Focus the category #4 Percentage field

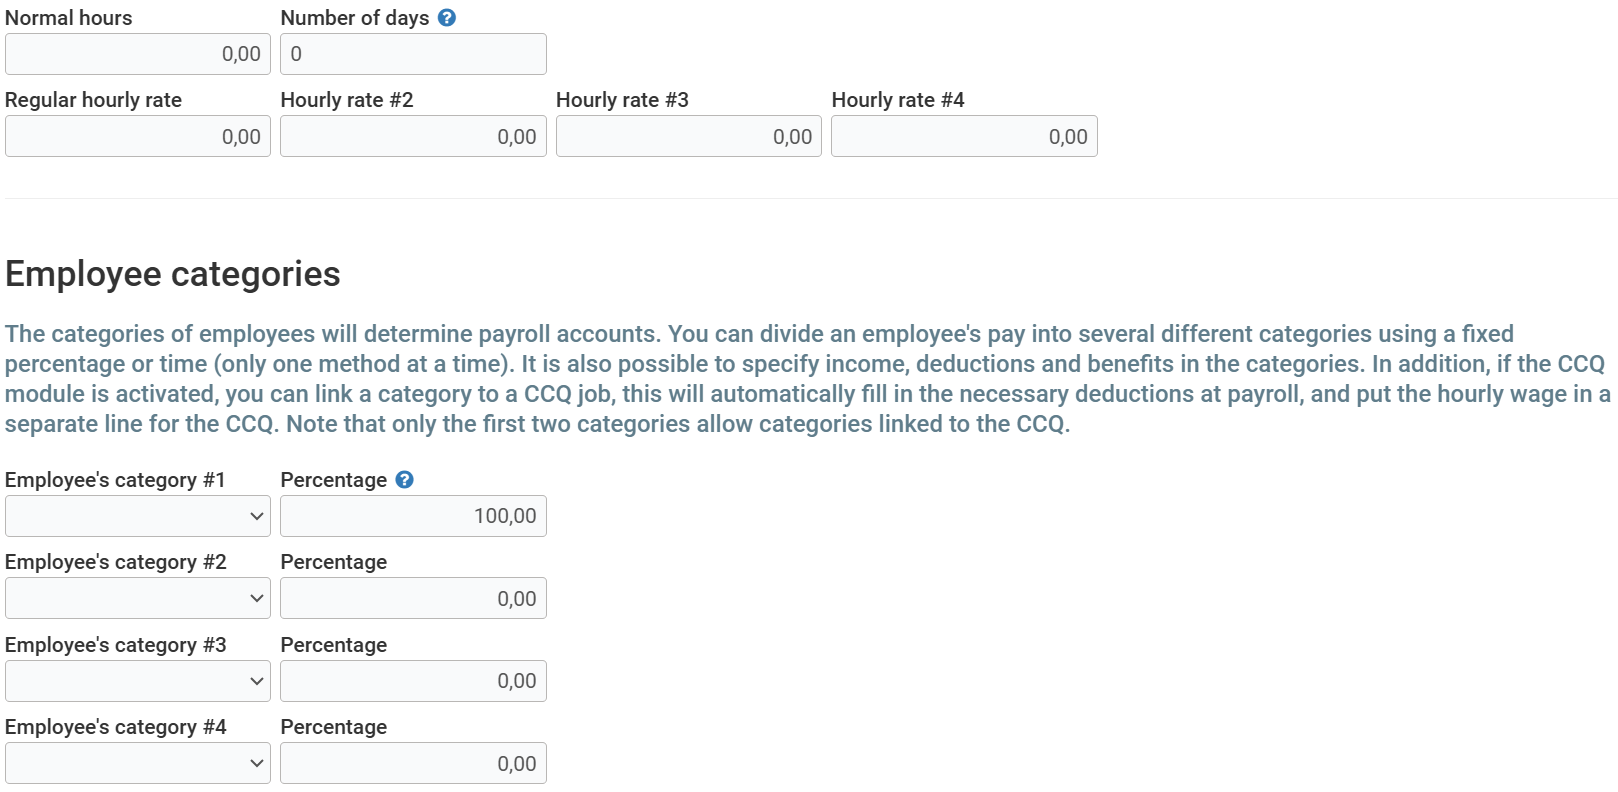tap(413, 764)
